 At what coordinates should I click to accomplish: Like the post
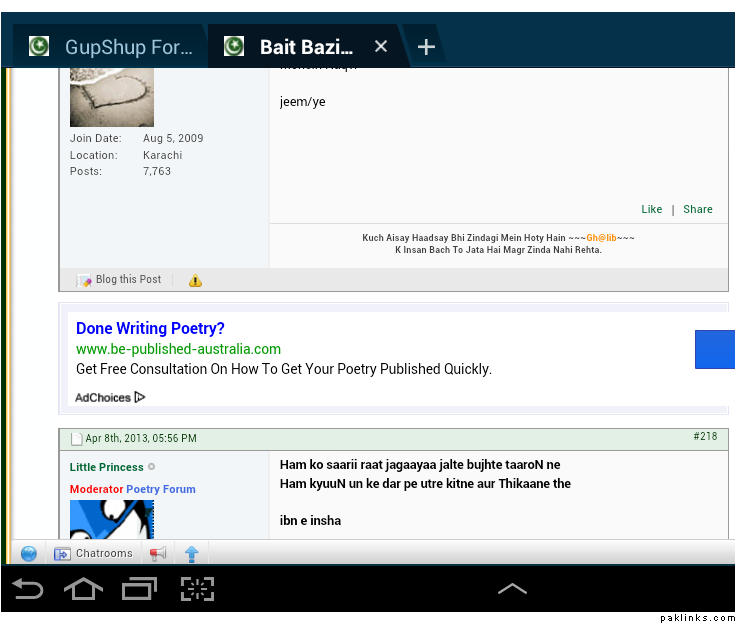pyautogui.click(x=651, y=209)
